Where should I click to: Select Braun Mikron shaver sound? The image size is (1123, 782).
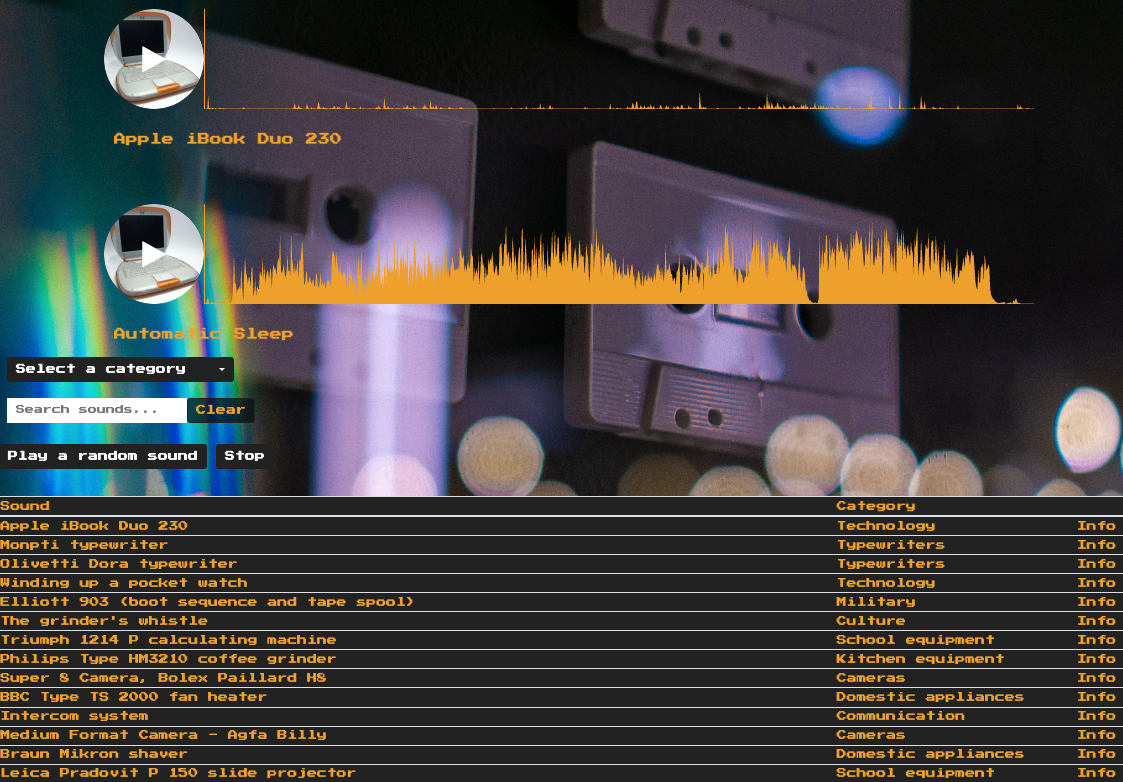(94, 753)
